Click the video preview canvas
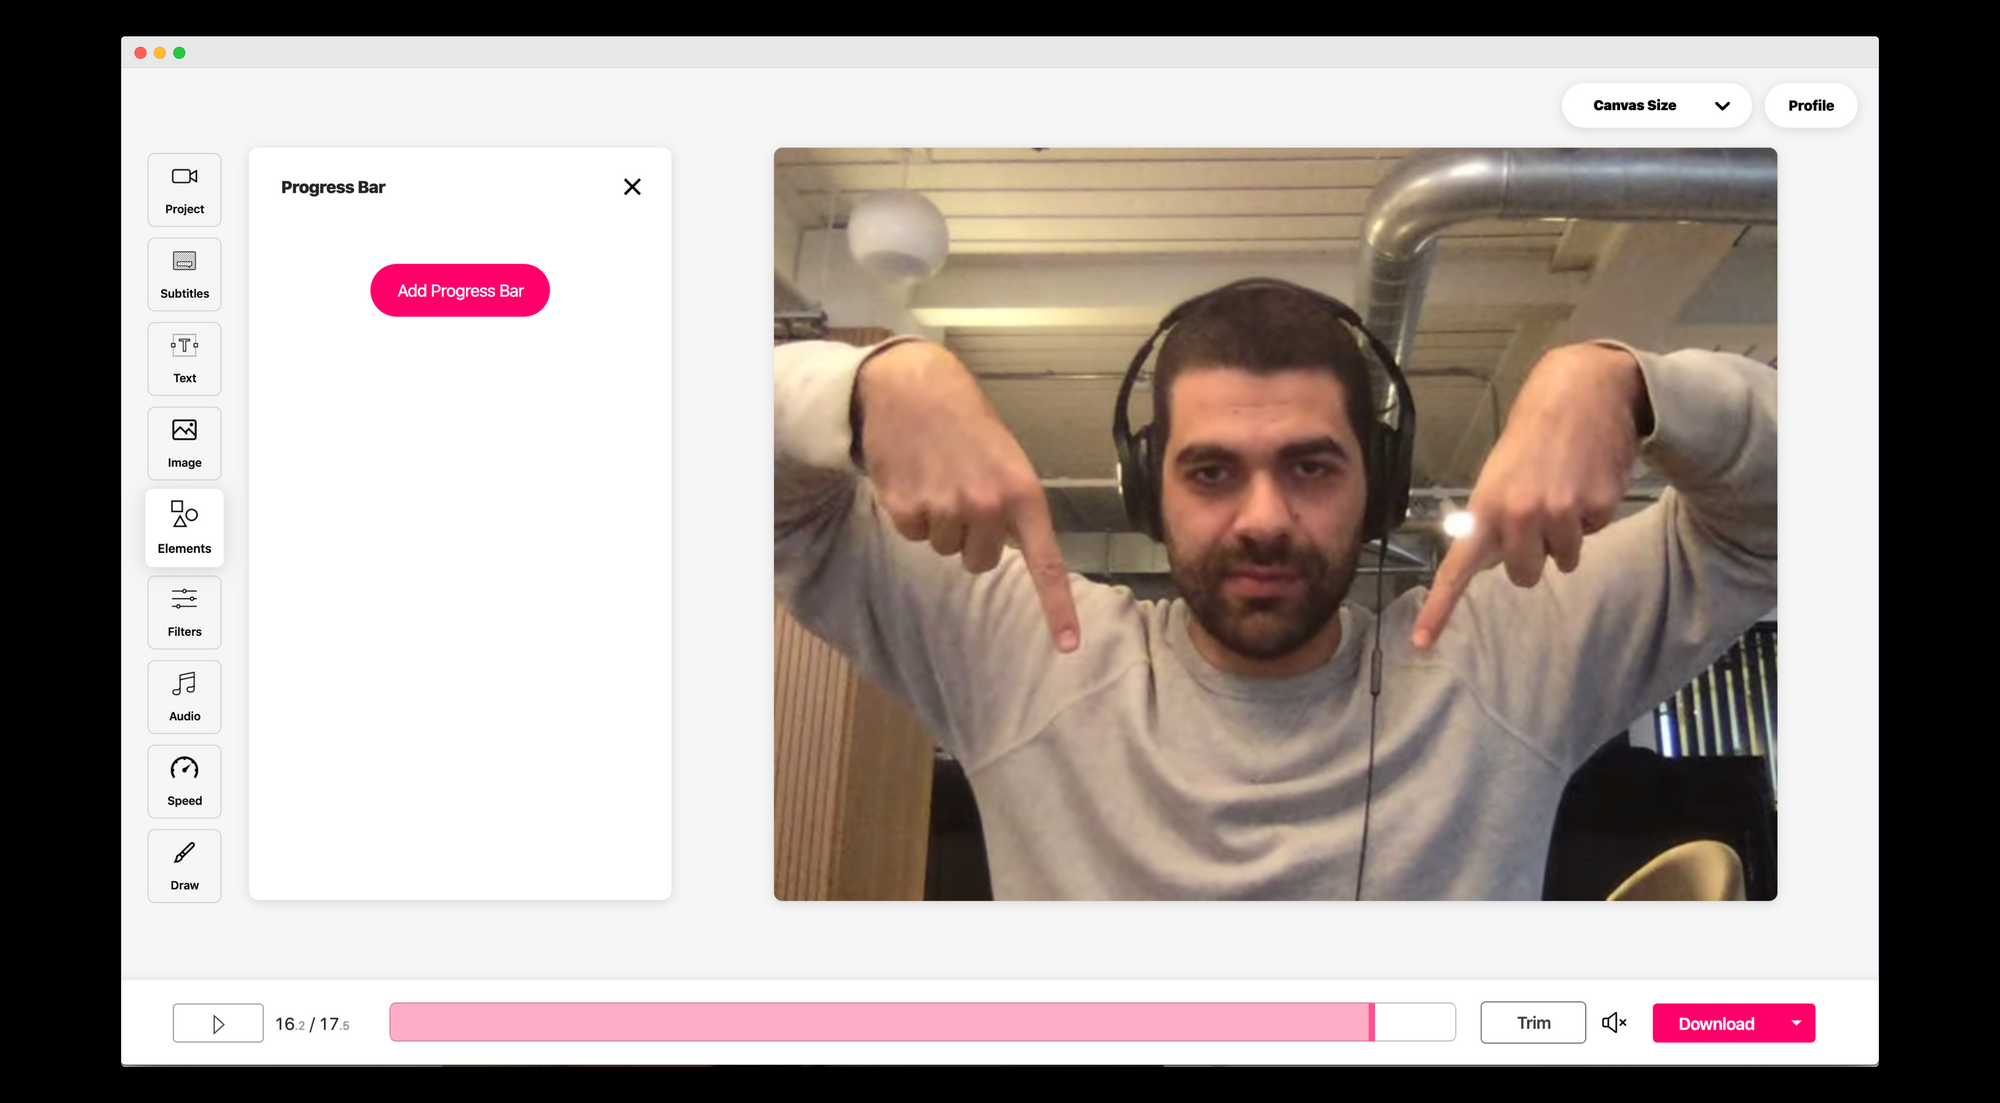 coord(1275,524)
